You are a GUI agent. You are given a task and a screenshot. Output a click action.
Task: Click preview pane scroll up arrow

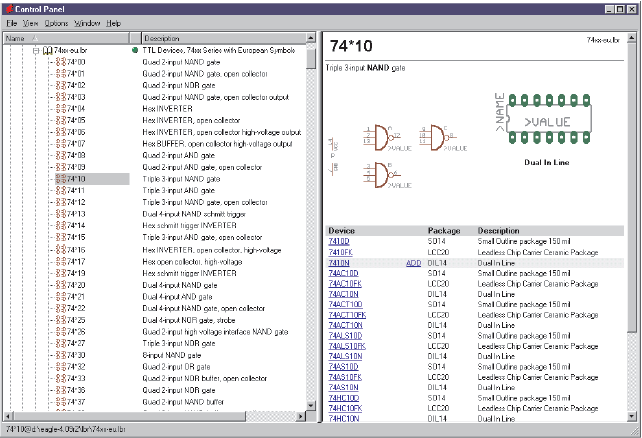click(x=632, y=38)
